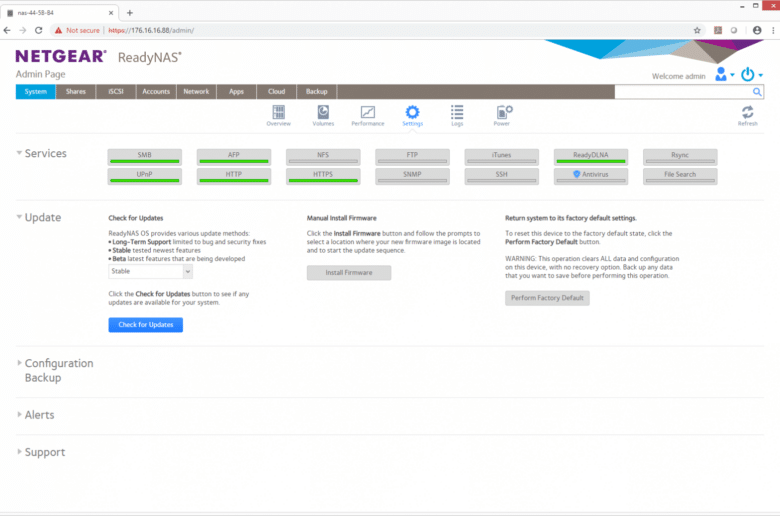The image size is (780, 516).
Task: Open the power options dropdown arrow
Action: 761,75
